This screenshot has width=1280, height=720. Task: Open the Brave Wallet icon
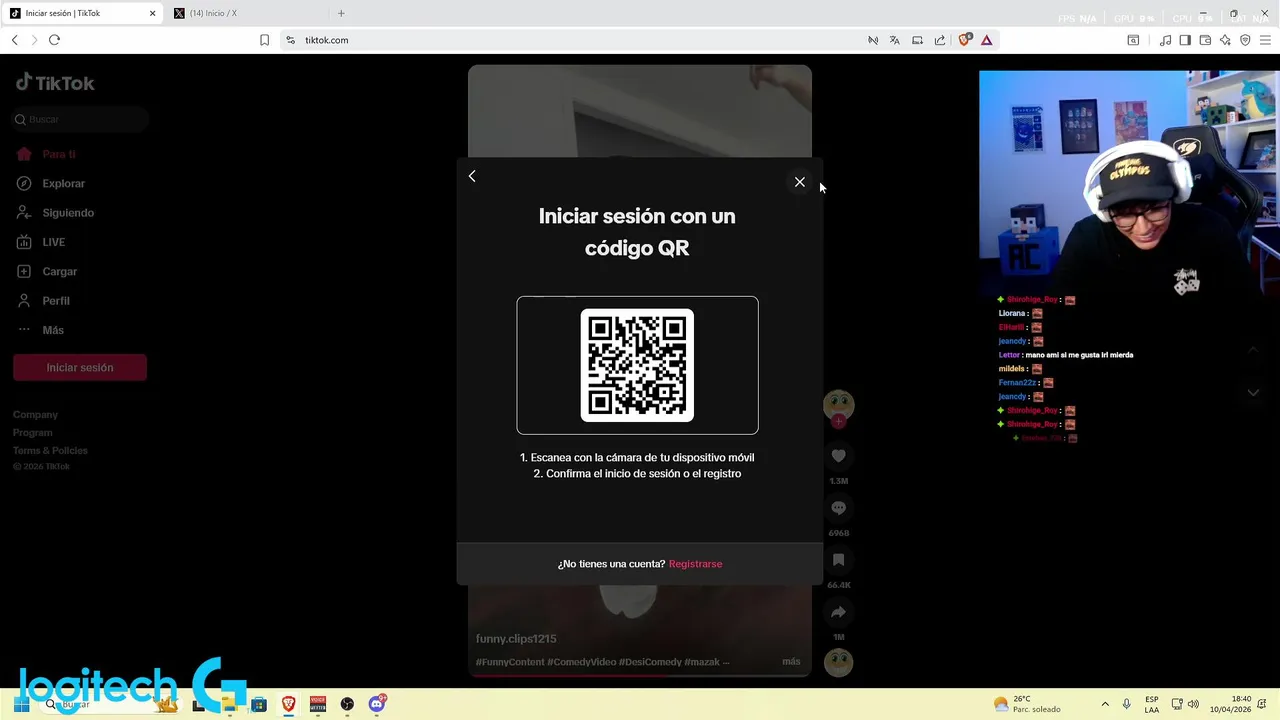point(1205,40)
